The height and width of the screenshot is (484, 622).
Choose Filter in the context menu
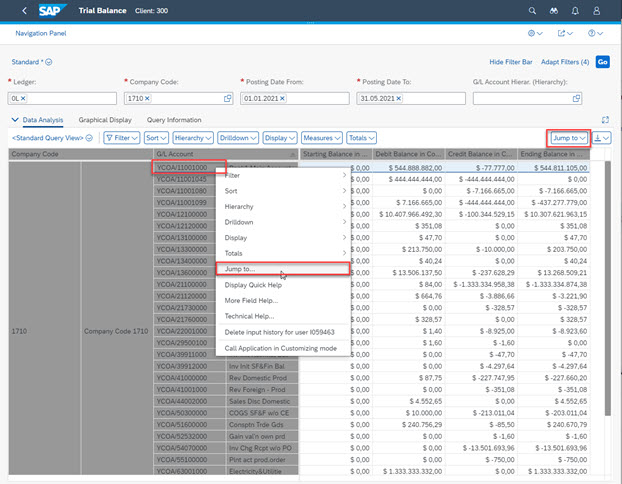(283, 175)
